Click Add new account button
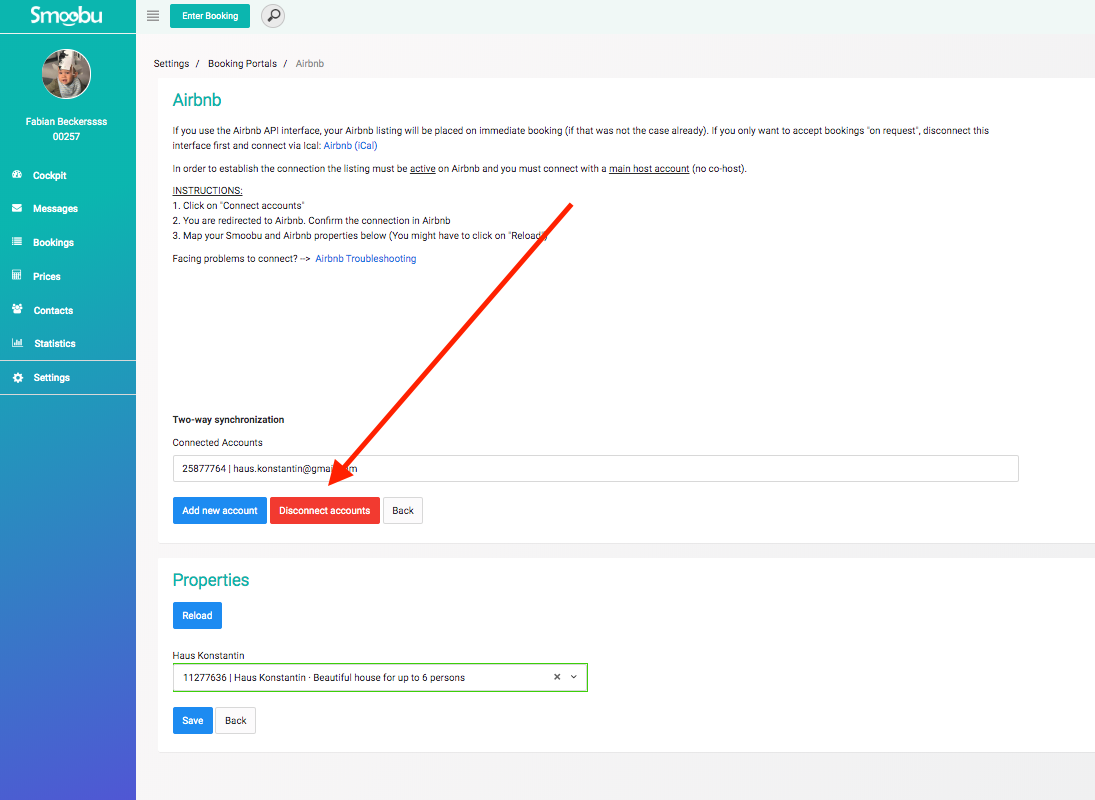1095x800 pixels. (x=220, y=510)
